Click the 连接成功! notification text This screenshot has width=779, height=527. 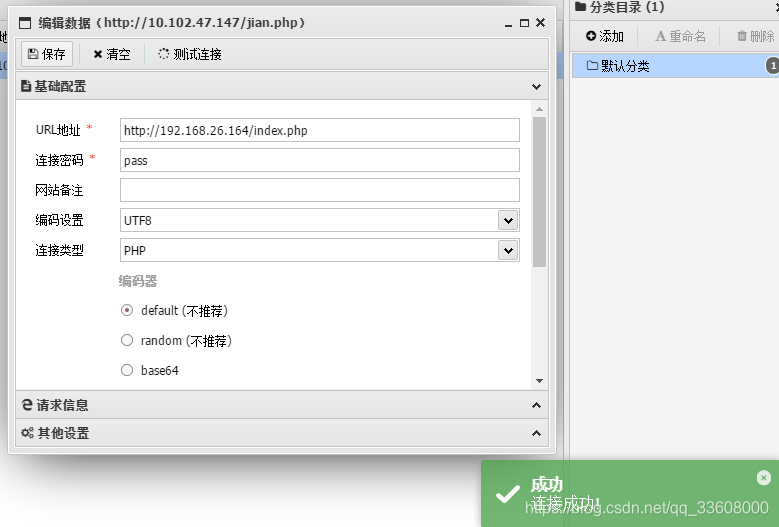pyautogui.click(x=566, y=503)
